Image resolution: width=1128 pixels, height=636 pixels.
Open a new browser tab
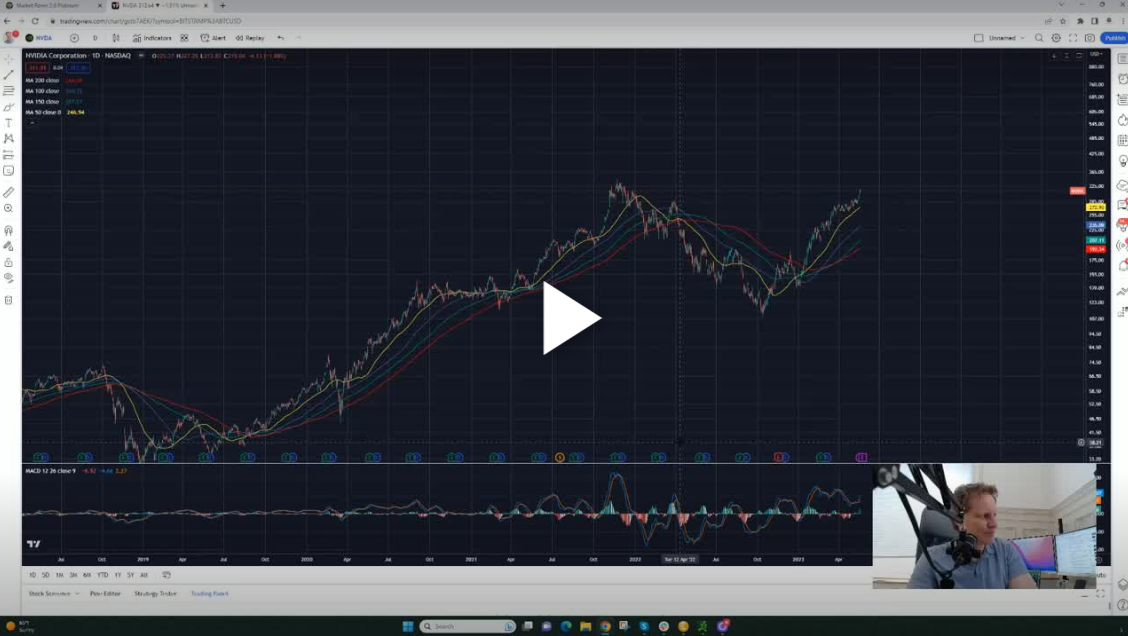222,5
